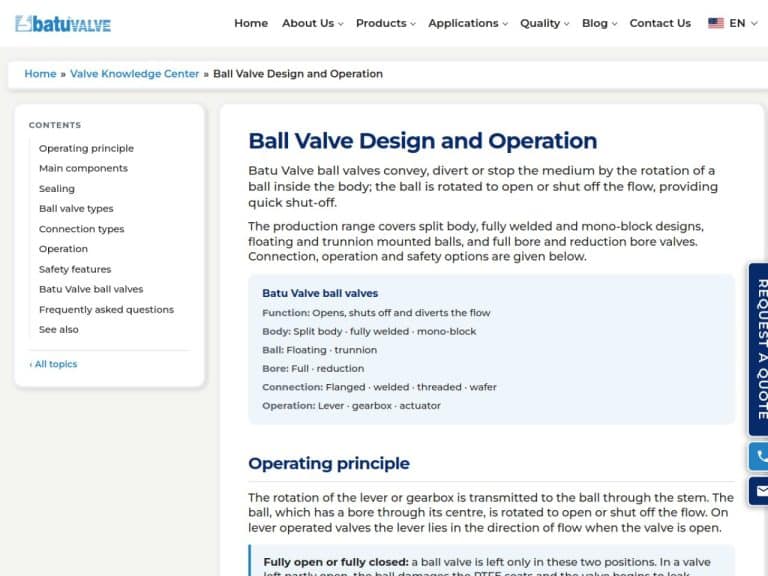Viewport: 768px width, 576px height.
Task: Open Valve Knowledge Center breadcrumb link
Action: pyautogui.click(x=134, y=73)
